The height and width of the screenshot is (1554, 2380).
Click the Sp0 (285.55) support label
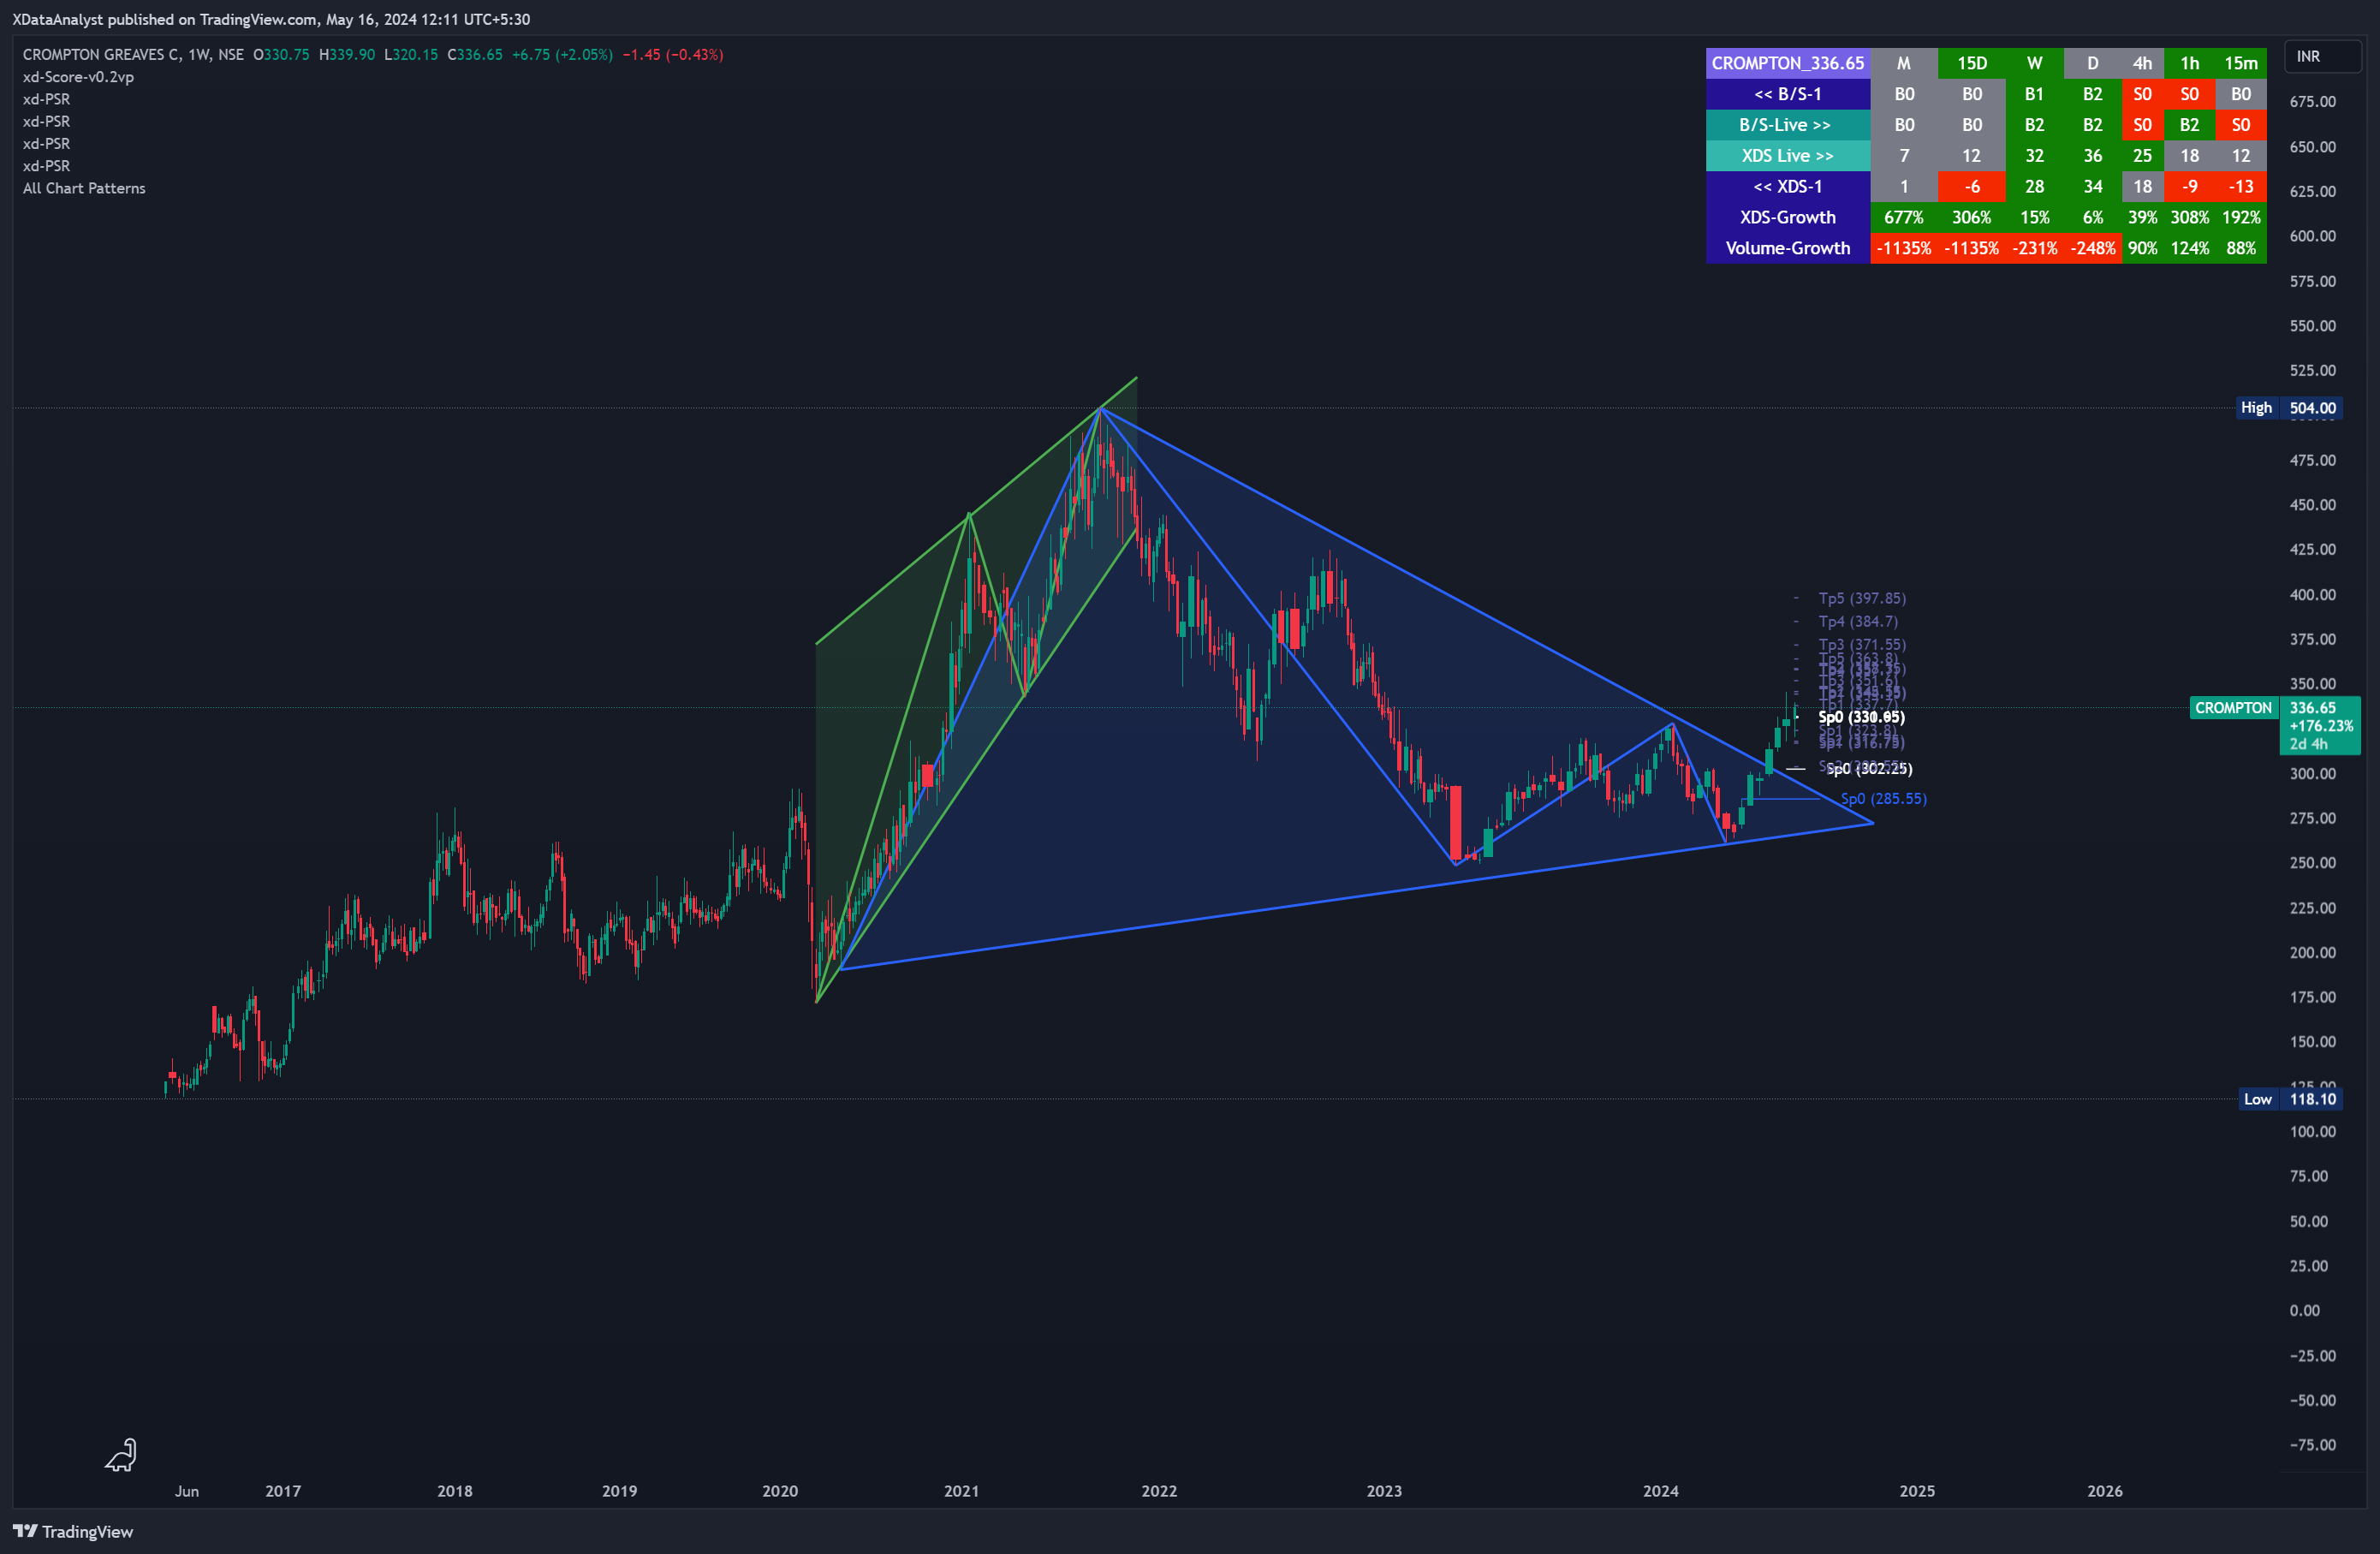(x=1883, y=798)
